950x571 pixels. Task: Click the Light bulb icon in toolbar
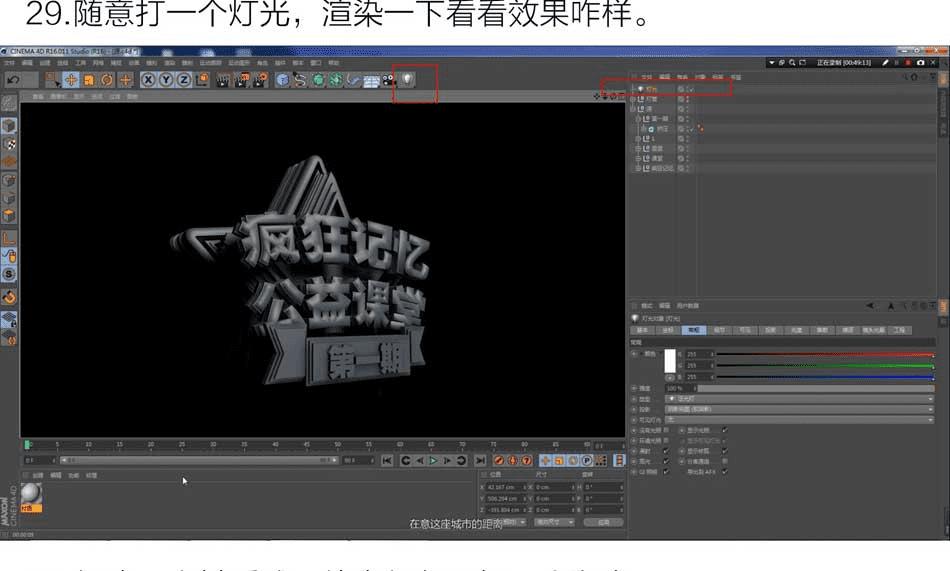pyautogui.click(x=407, y=79)
